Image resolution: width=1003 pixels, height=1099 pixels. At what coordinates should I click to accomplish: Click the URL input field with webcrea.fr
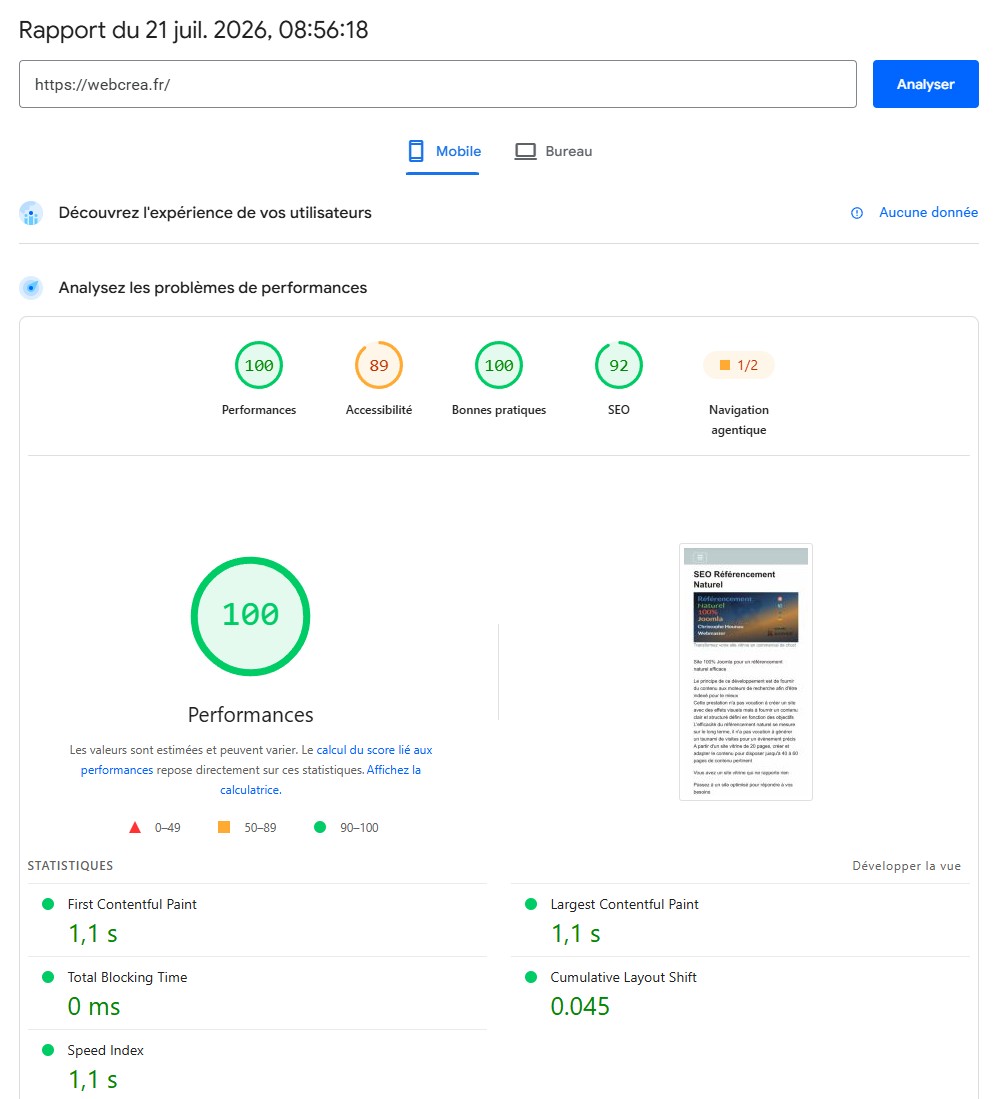[x=437, y=84]
